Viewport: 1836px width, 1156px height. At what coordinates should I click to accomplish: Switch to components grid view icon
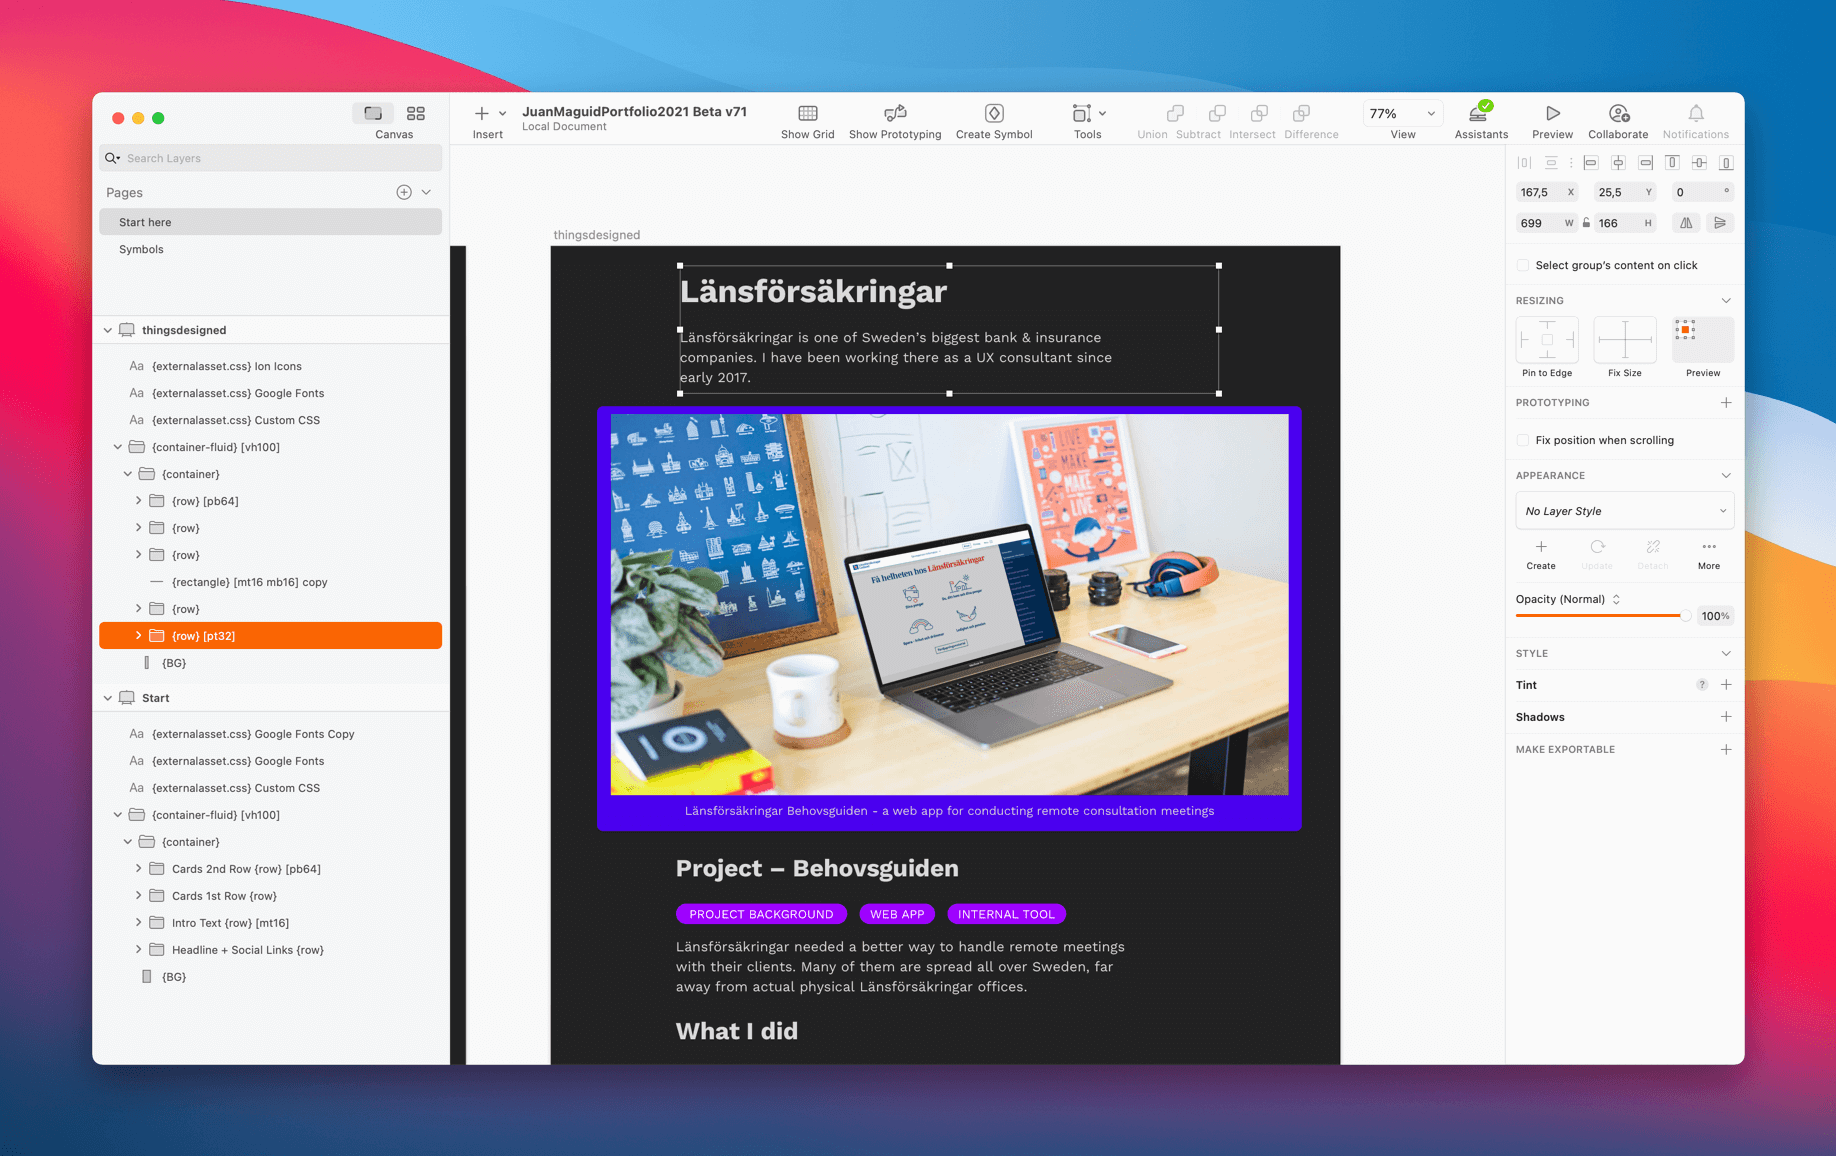pos(416,113)
